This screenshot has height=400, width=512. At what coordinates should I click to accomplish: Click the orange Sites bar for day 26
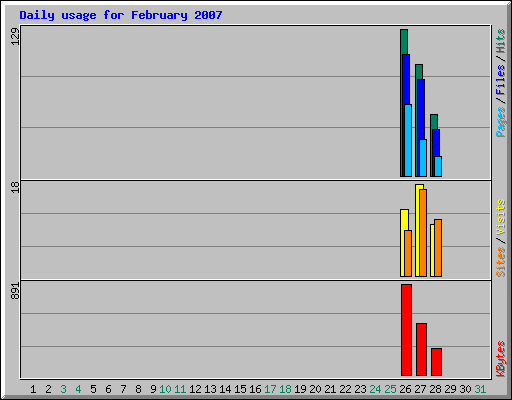[408, 253]
